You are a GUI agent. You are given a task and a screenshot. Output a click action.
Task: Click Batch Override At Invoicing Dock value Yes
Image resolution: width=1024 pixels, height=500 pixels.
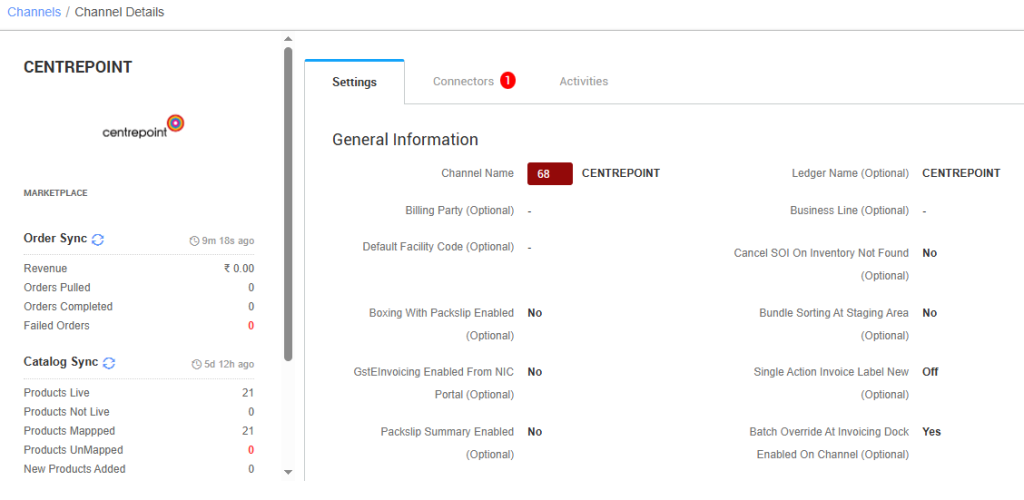tap(931, 431)
